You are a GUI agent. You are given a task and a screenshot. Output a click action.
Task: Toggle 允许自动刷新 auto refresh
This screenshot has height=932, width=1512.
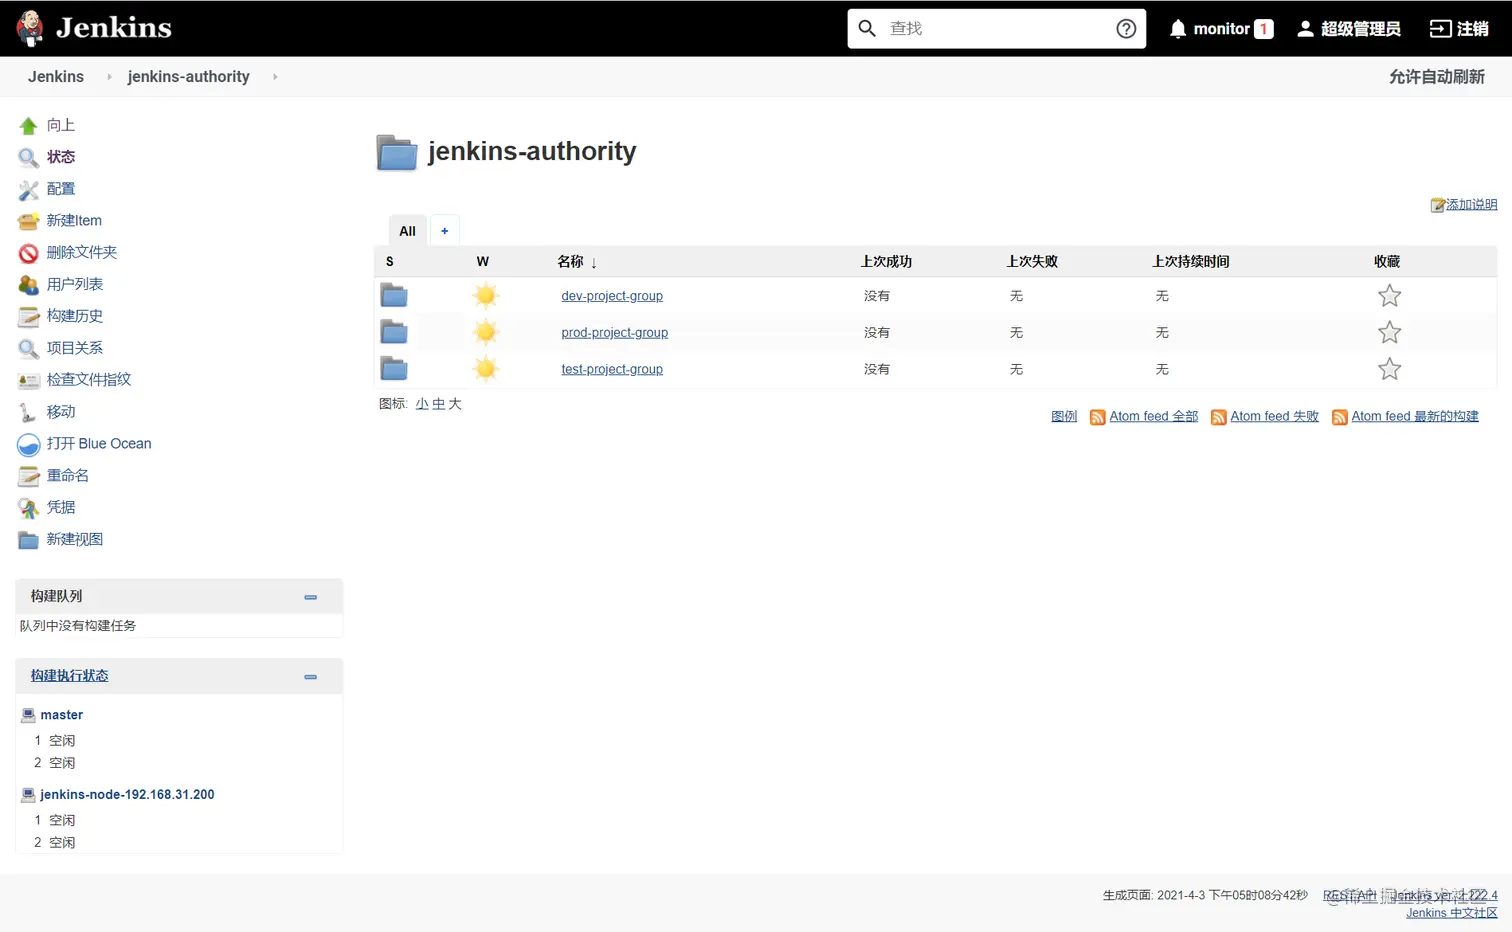pyautogui.click(x=1436, y=77)
